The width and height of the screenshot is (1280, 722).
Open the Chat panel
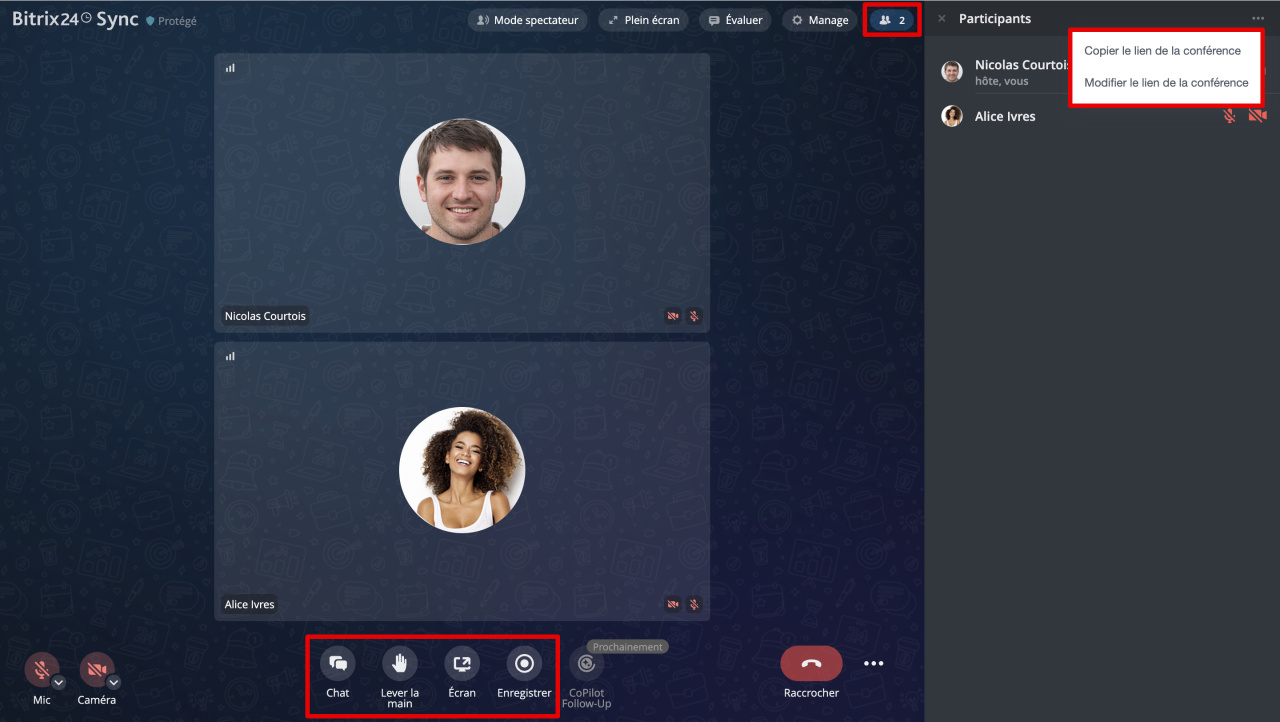click(338, 663)
